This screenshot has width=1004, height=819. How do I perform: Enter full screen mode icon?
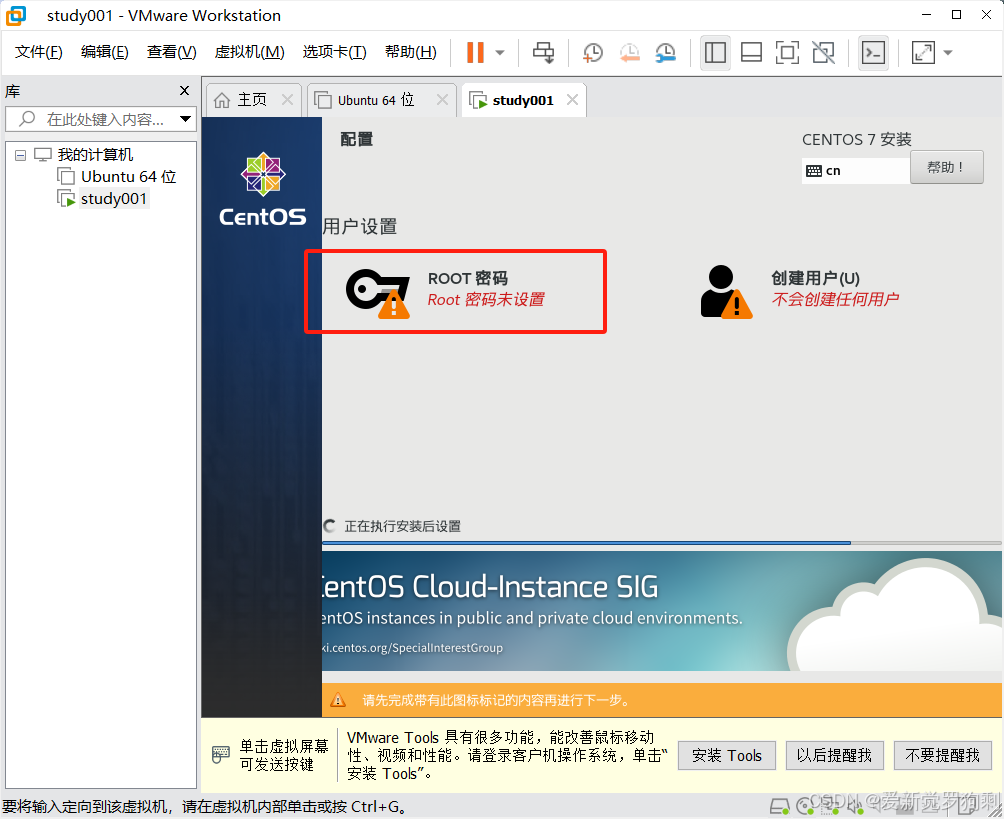click(787, 53)
